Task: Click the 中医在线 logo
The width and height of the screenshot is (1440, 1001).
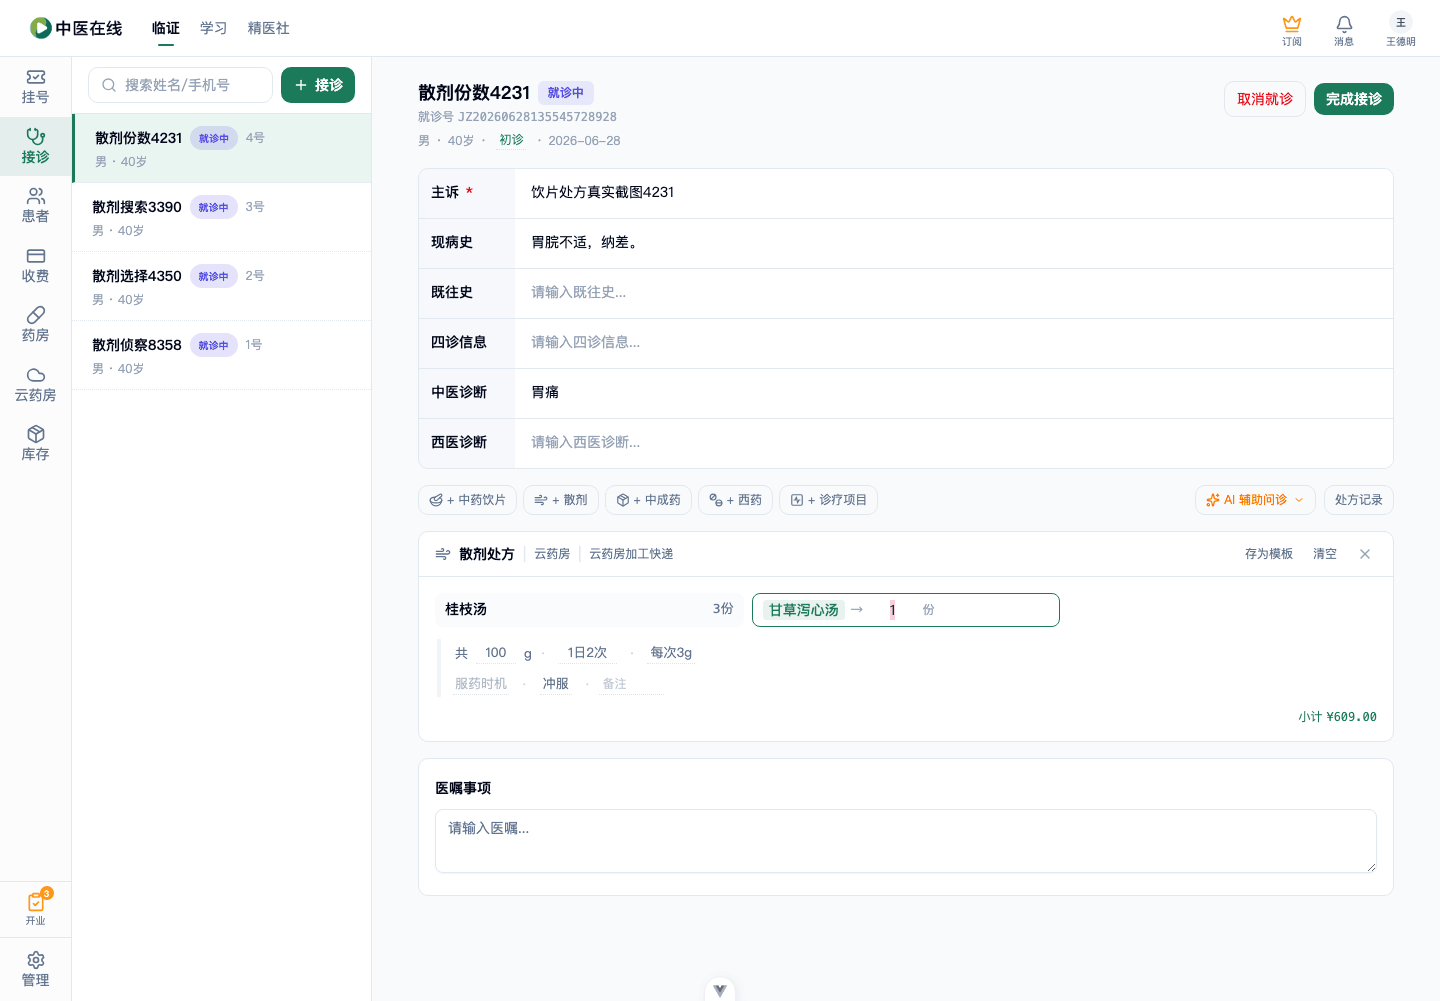Action: pyautogui.click(x=76, y=28)
